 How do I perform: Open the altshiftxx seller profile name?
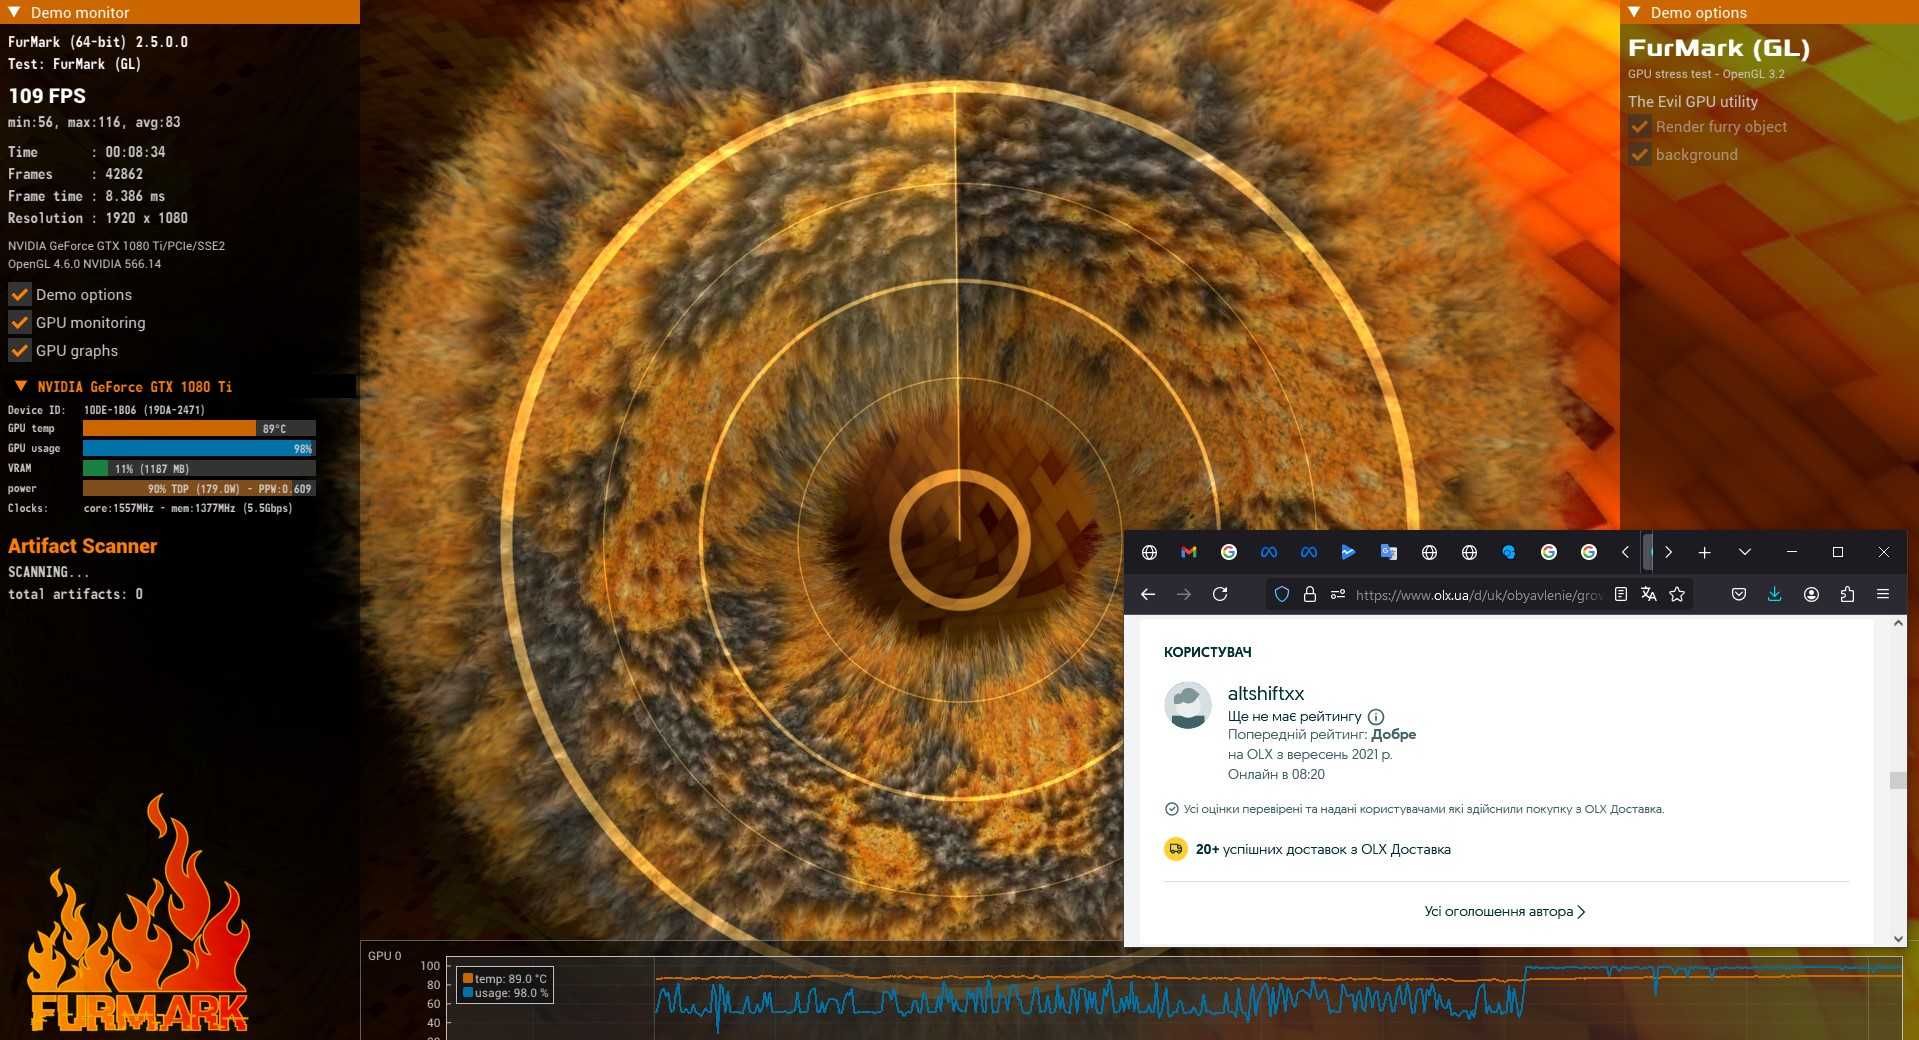pos(1265,693)
